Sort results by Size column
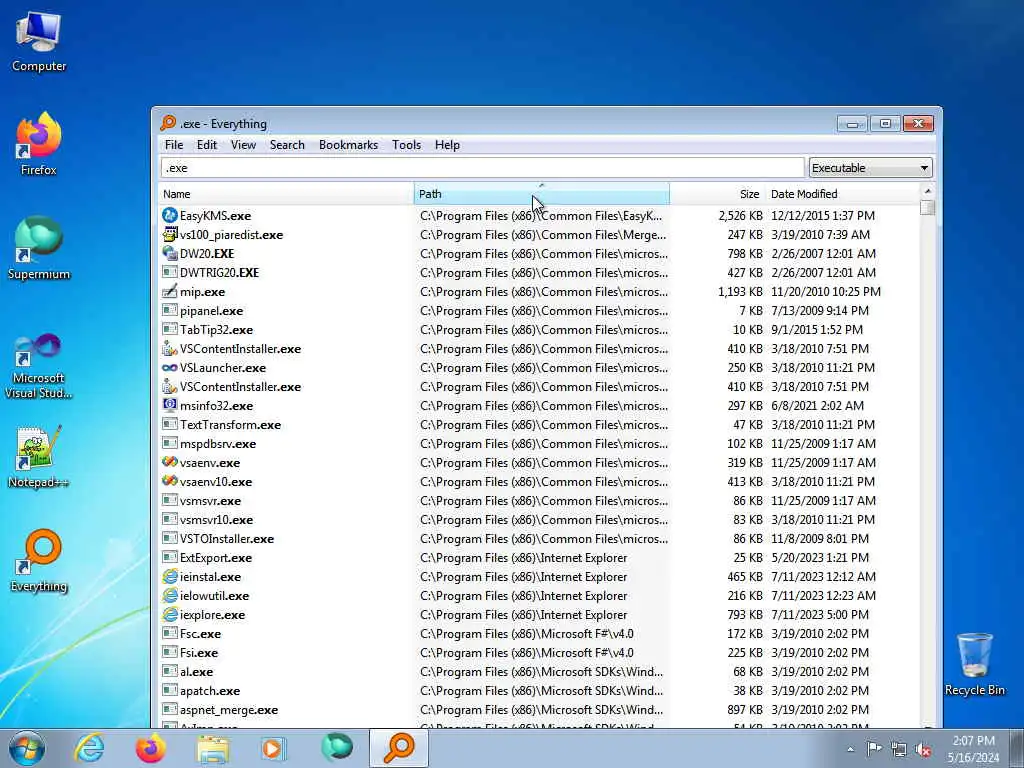1024x768 pixels. 717,194
